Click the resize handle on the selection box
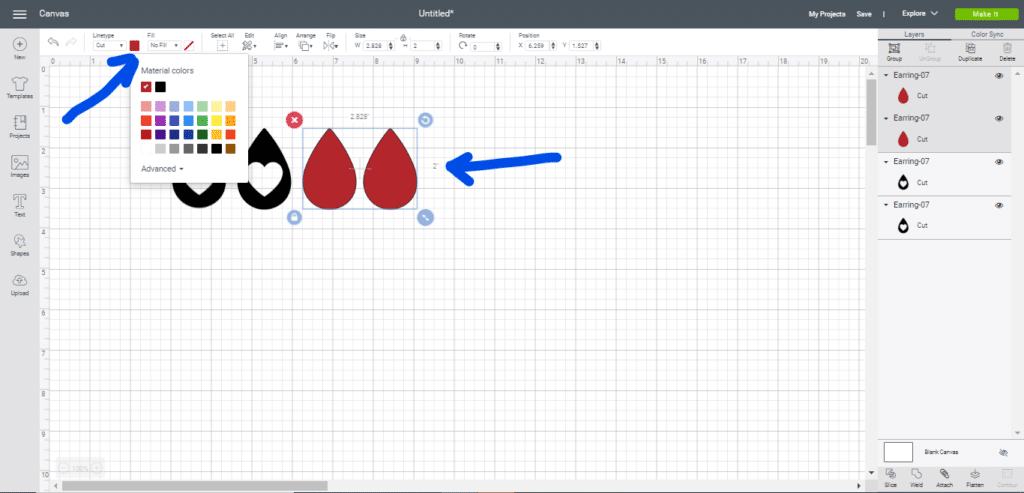1024x493 pixels. 425,217
